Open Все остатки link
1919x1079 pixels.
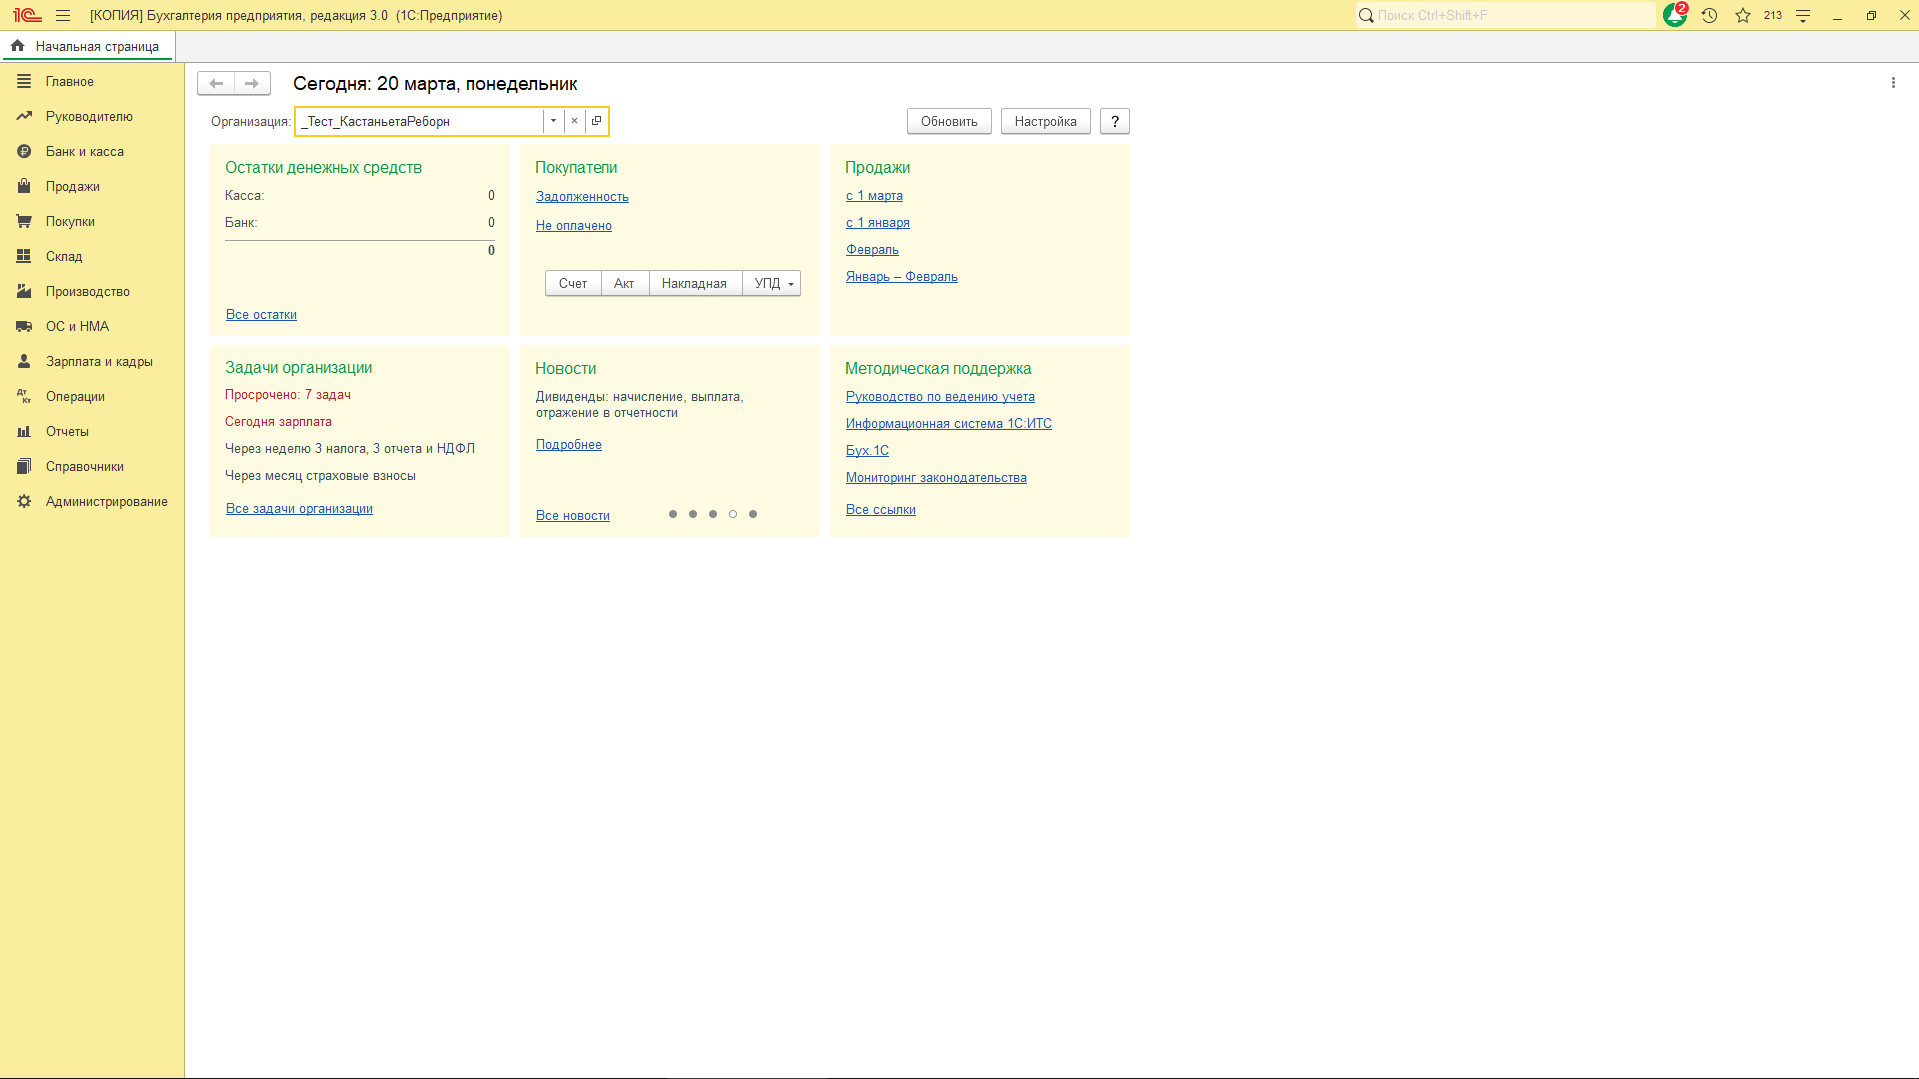tap(261, 315)
